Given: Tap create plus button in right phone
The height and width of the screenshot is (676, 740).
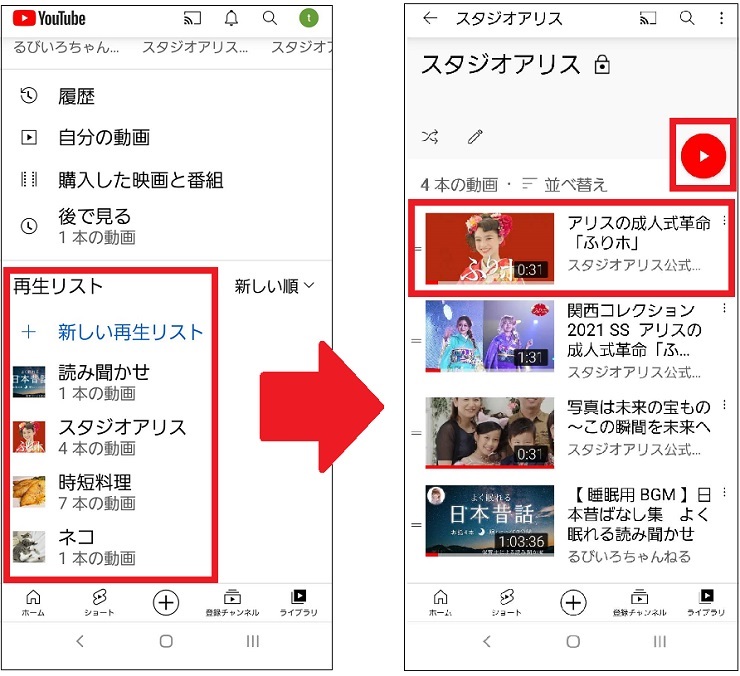Looking at the screenshot, I should [x=573, y=603].
